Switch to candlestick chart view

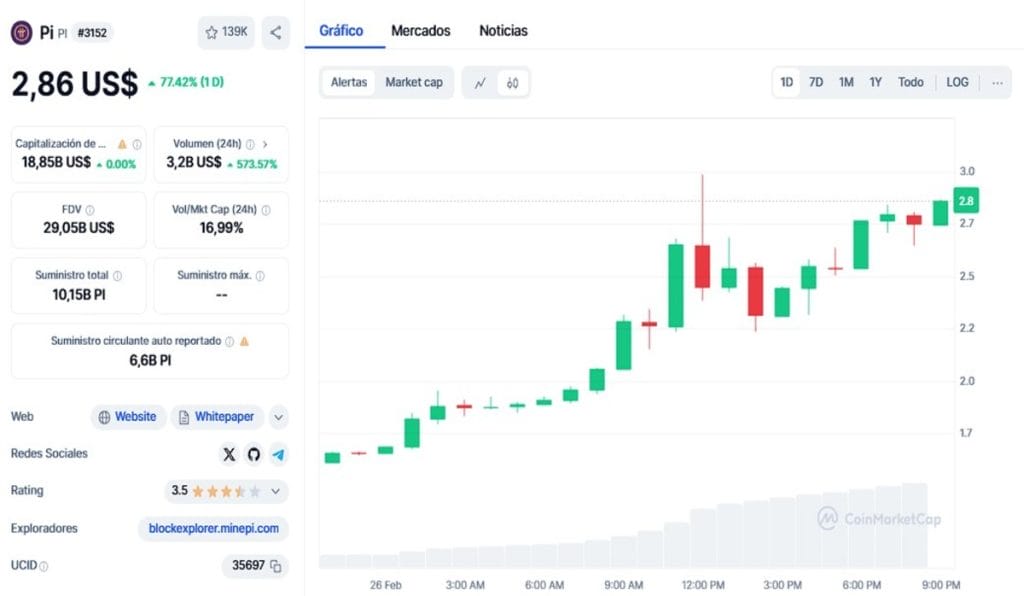tap(512, 83)
